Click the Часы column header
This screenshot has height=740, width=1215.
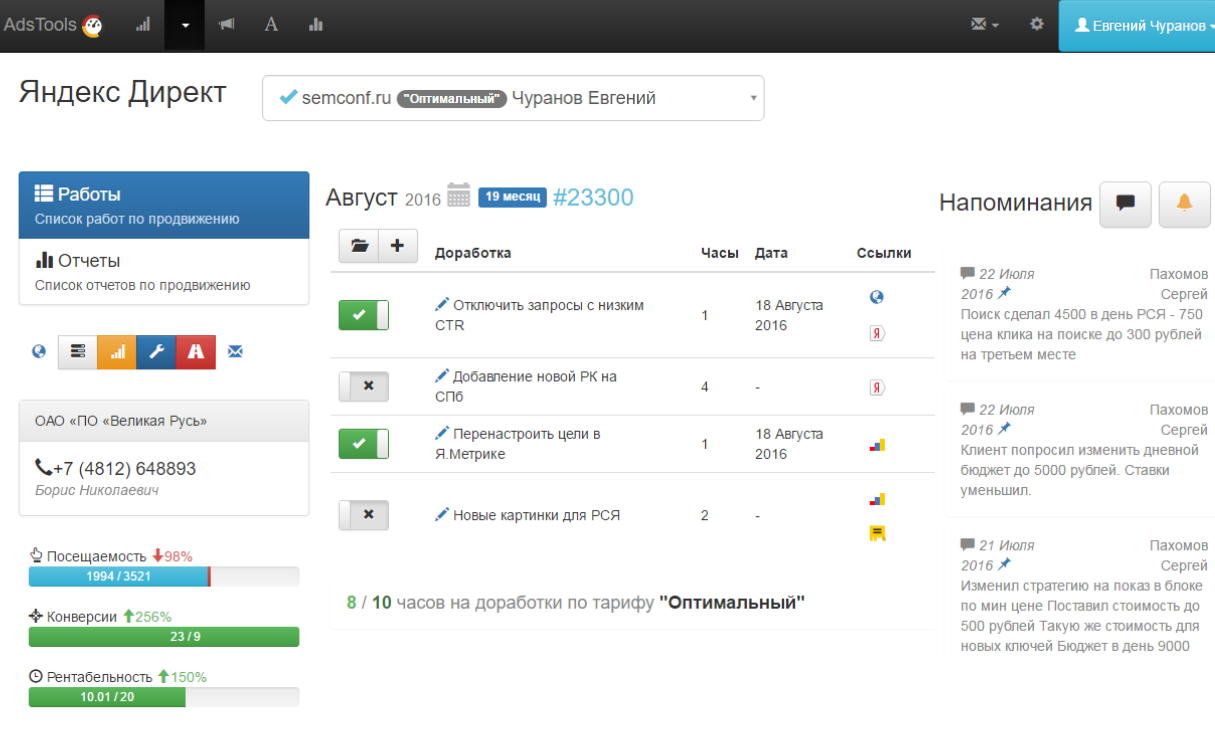(720, 253)
